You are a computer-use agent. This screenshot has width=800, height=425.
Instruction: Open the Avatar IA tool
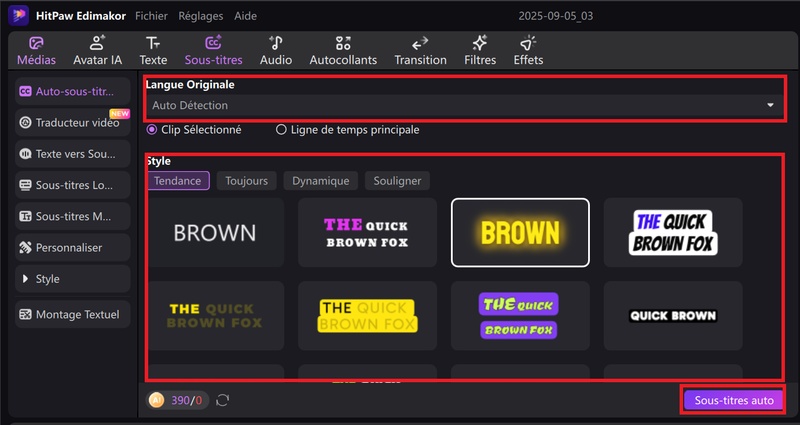(x=96, y=44)
